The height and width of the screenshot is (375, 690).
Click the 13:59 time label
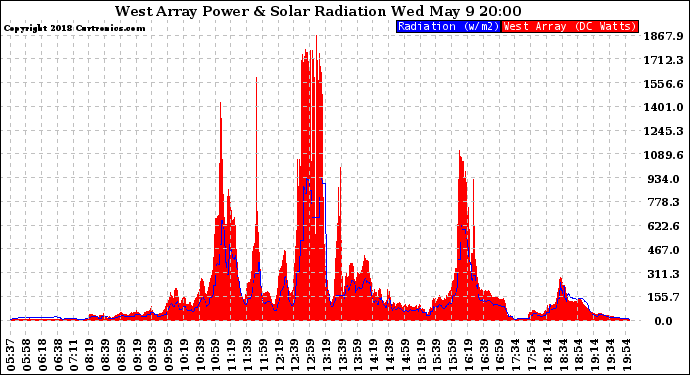click(358, 355)
